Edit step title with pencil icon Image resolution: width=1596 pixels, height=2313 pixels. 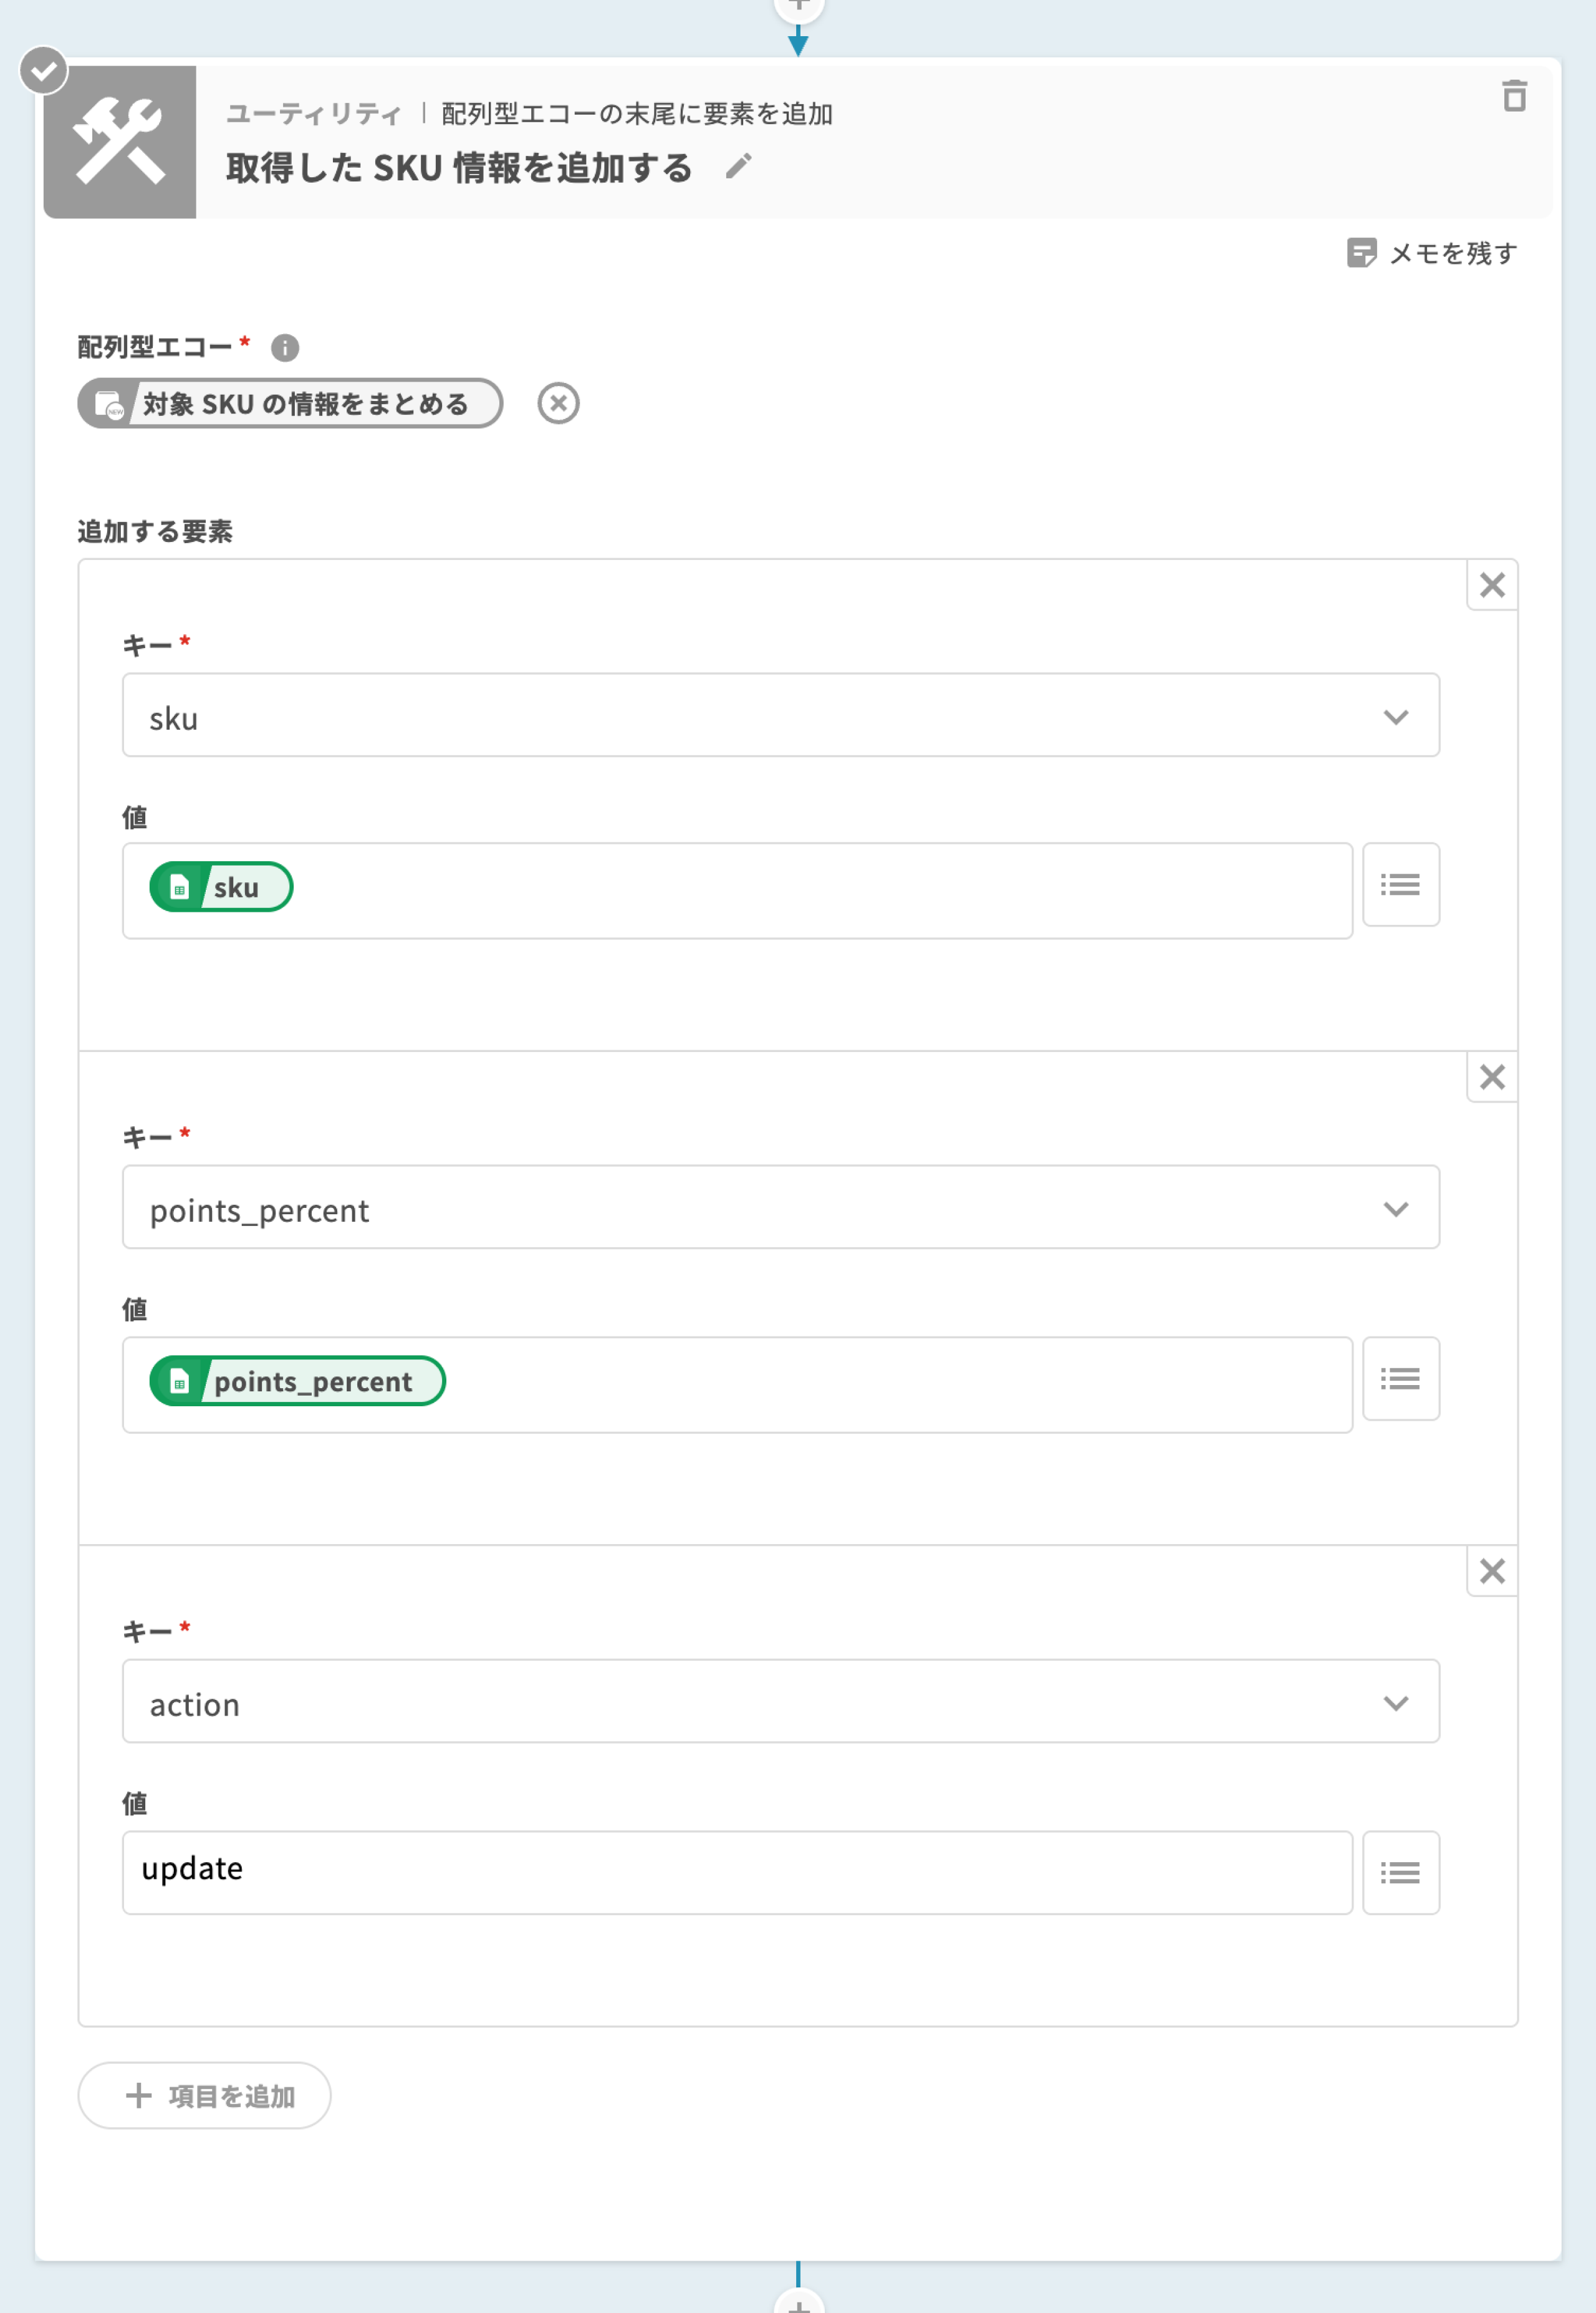coord(738,166)
